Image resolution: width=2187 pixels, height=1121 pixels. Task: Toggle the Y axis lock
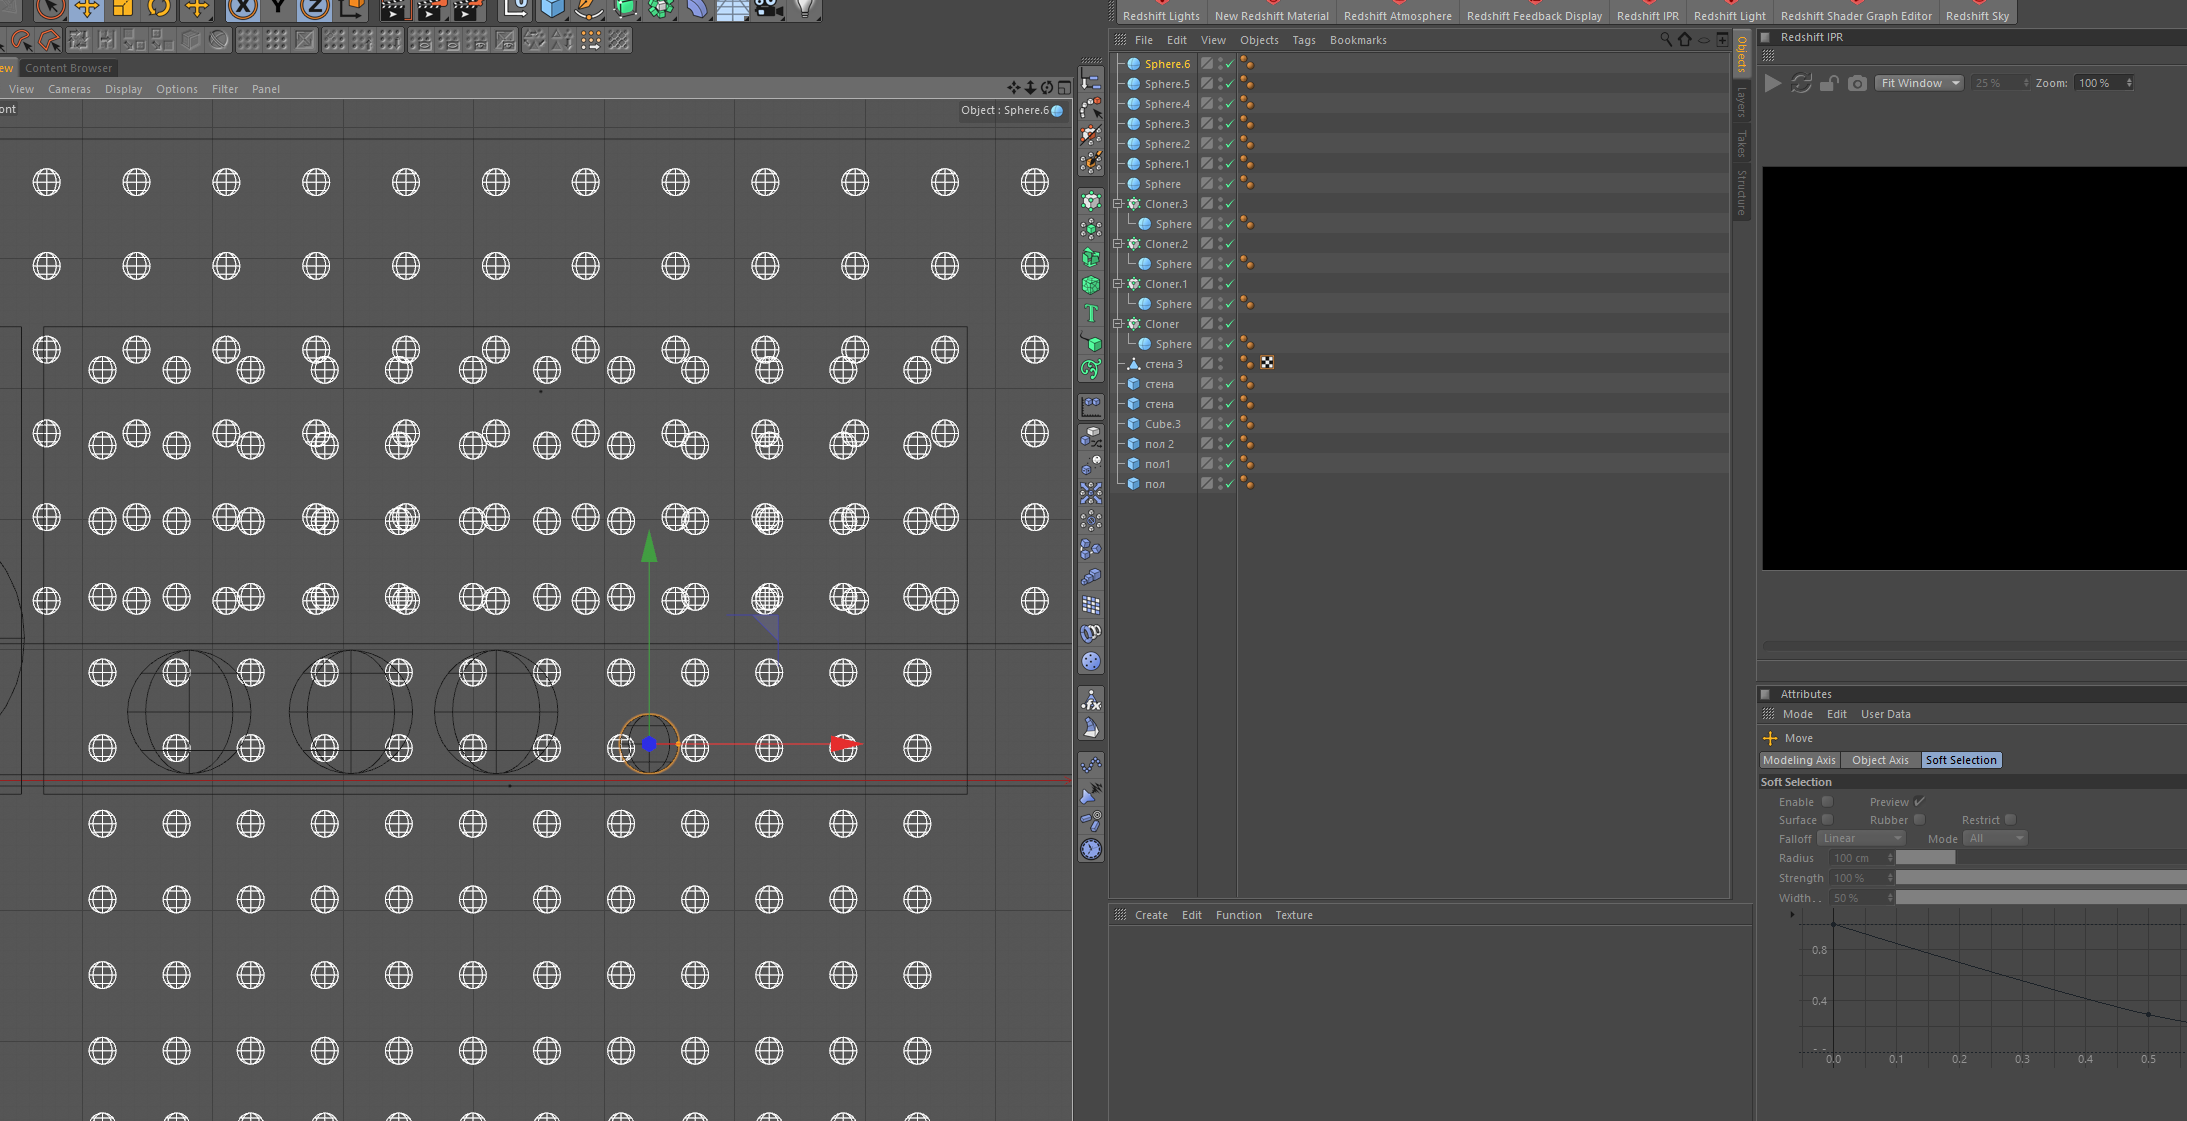(278, 9)
